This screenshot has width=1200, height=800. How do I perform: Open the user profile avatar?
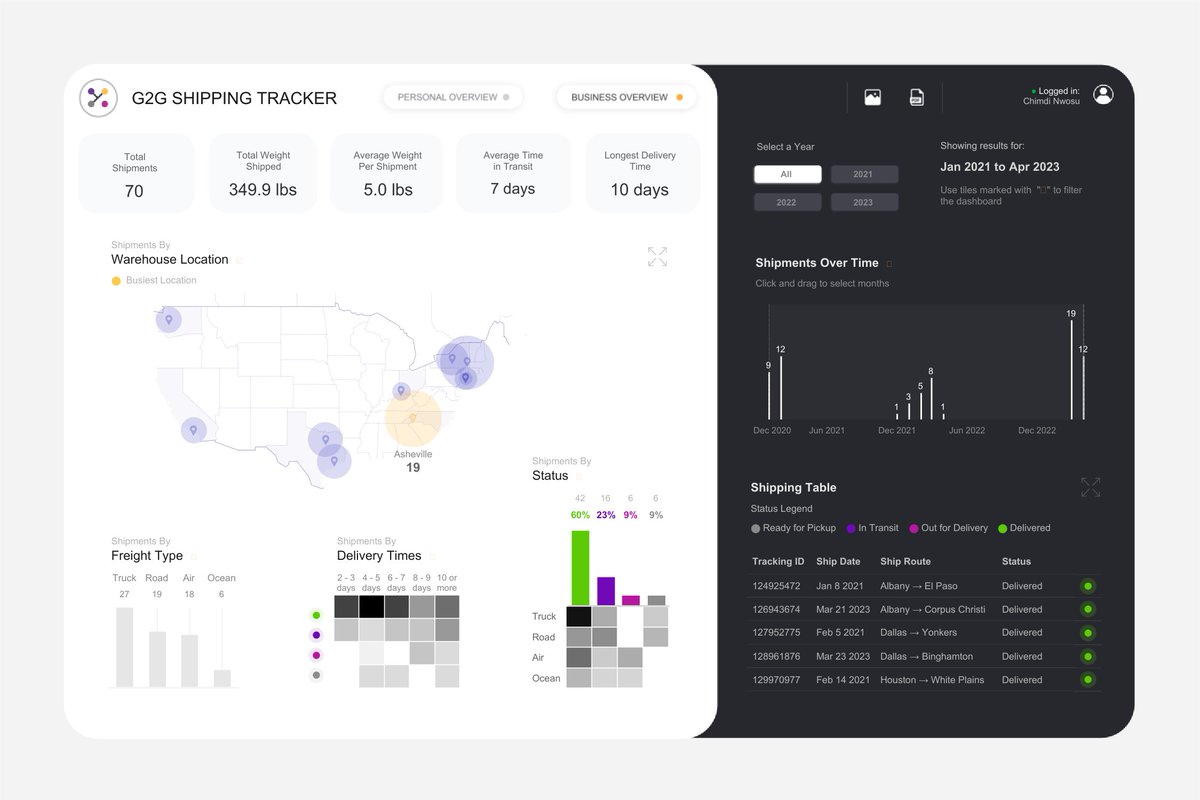(x=1103, y=94)
